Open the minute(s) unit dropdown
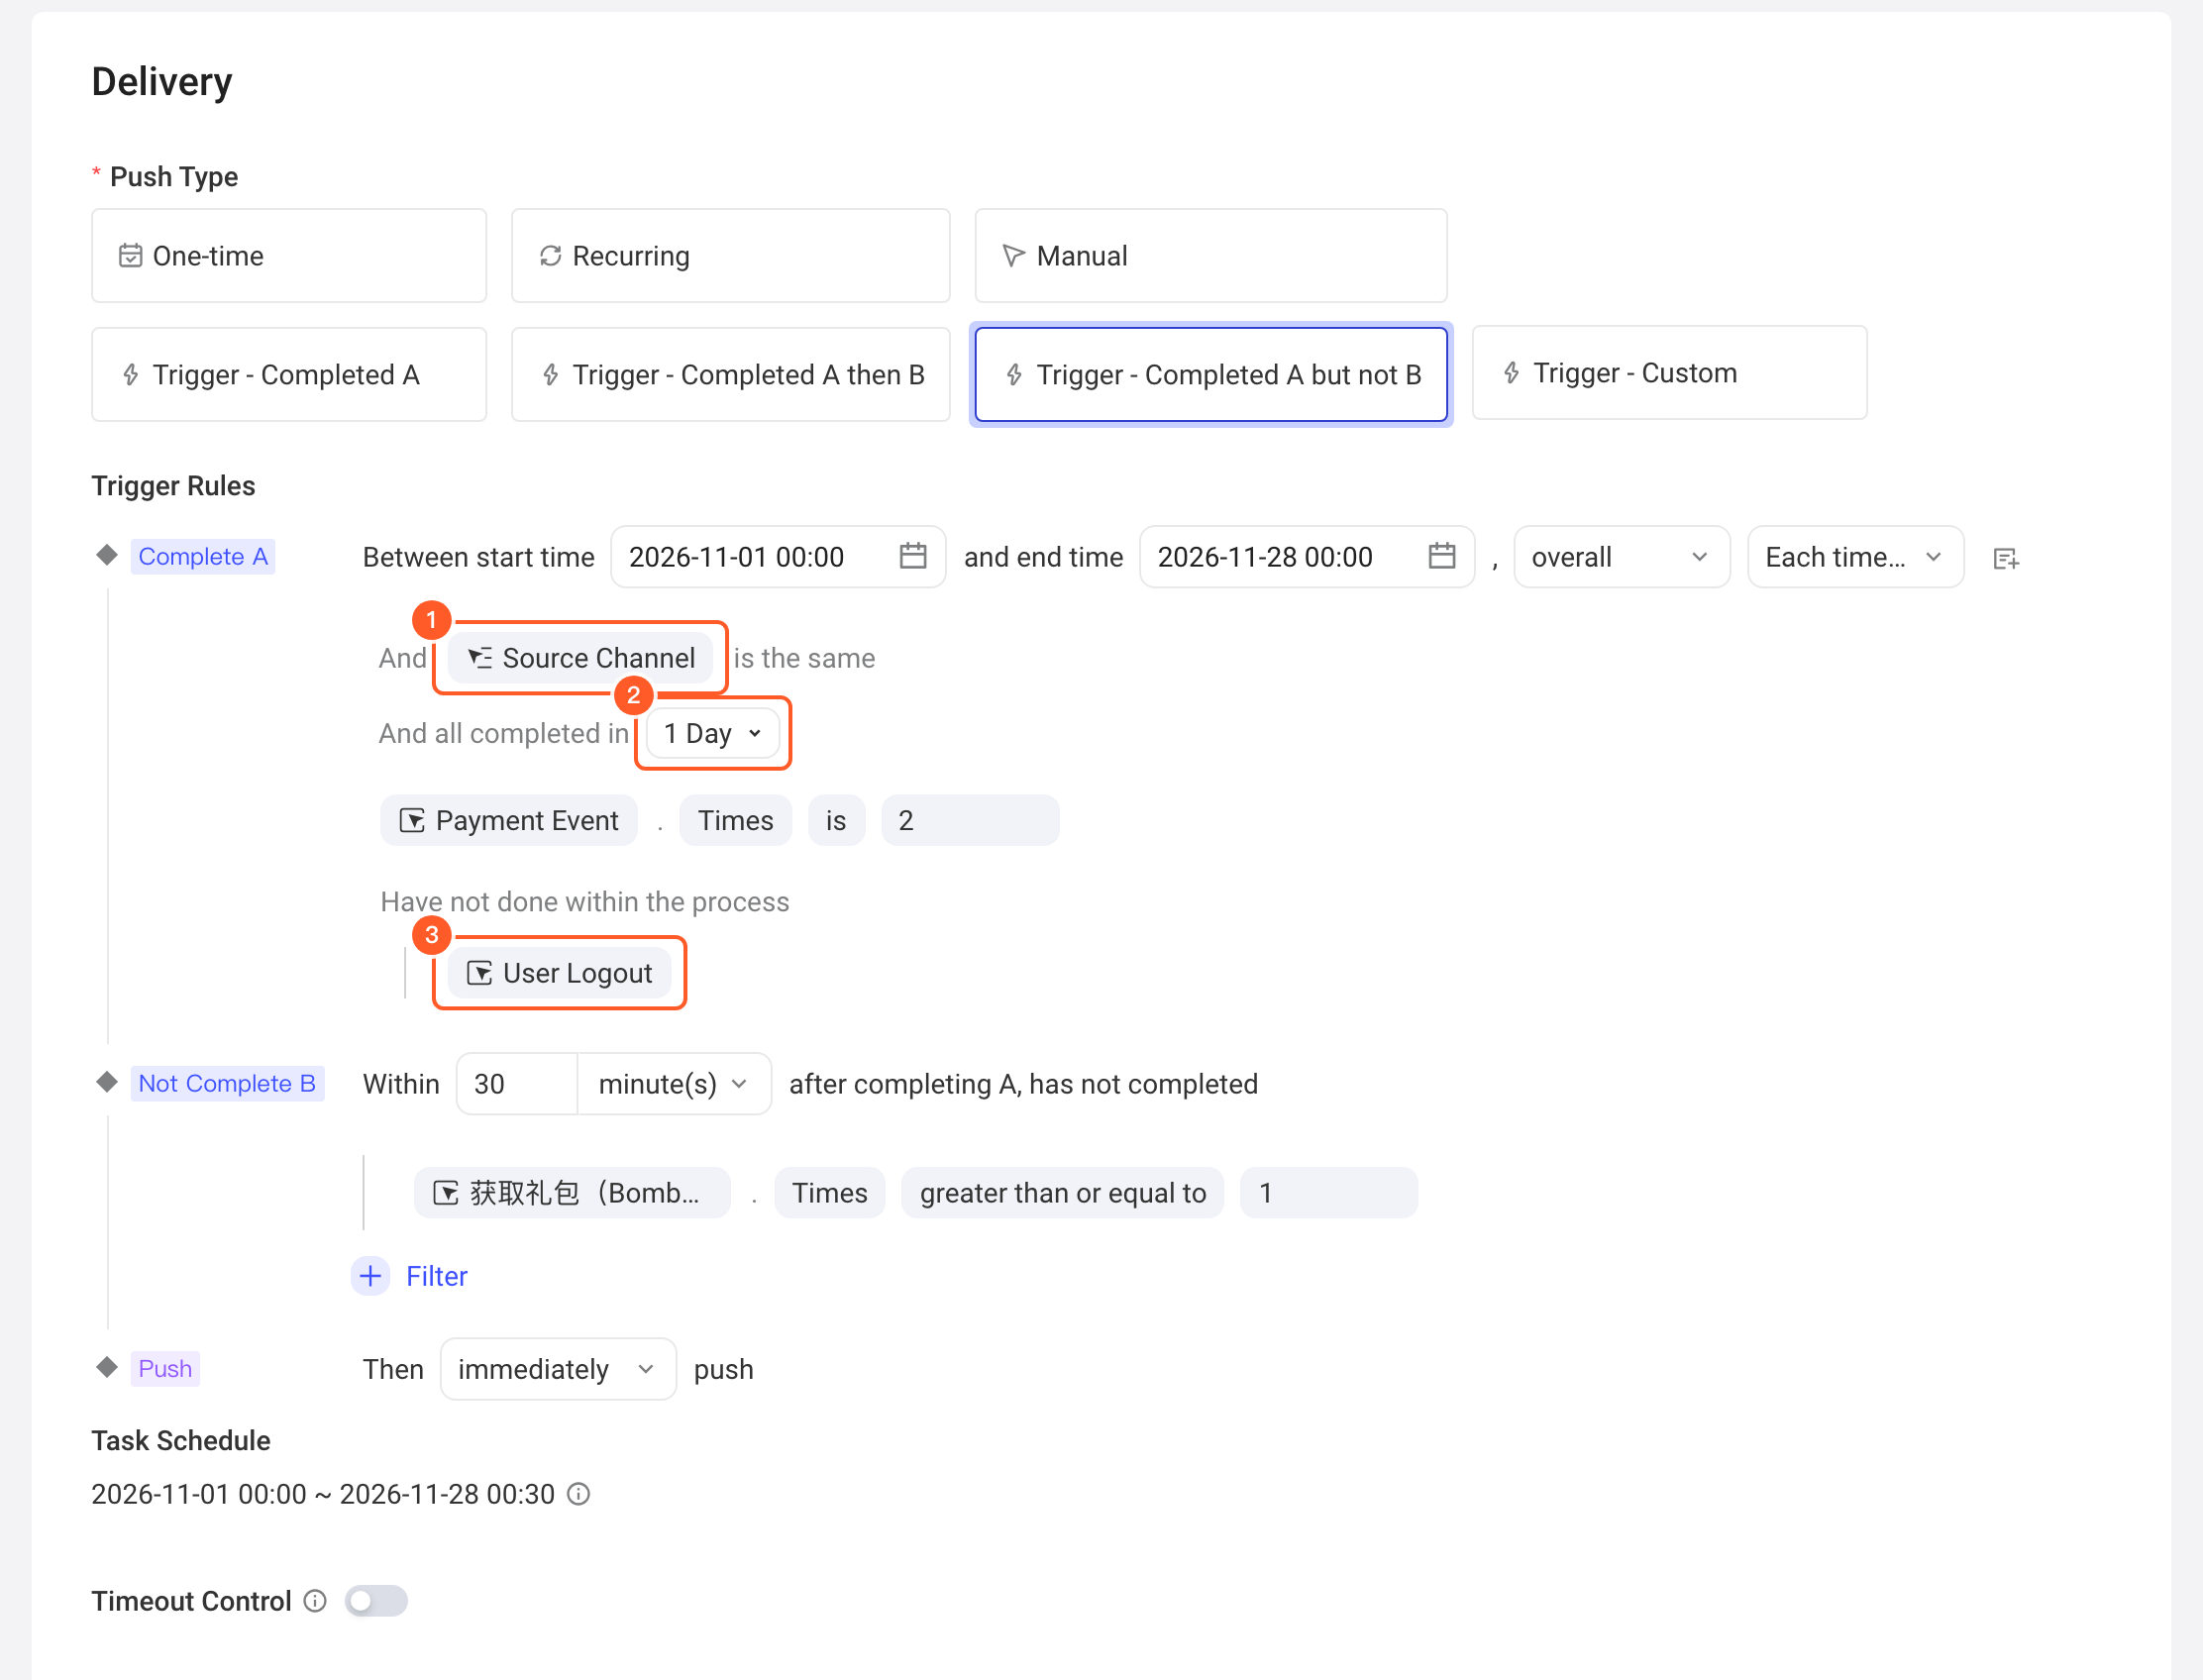This screenshot has height=1680, width=2203. (673, 1083)
